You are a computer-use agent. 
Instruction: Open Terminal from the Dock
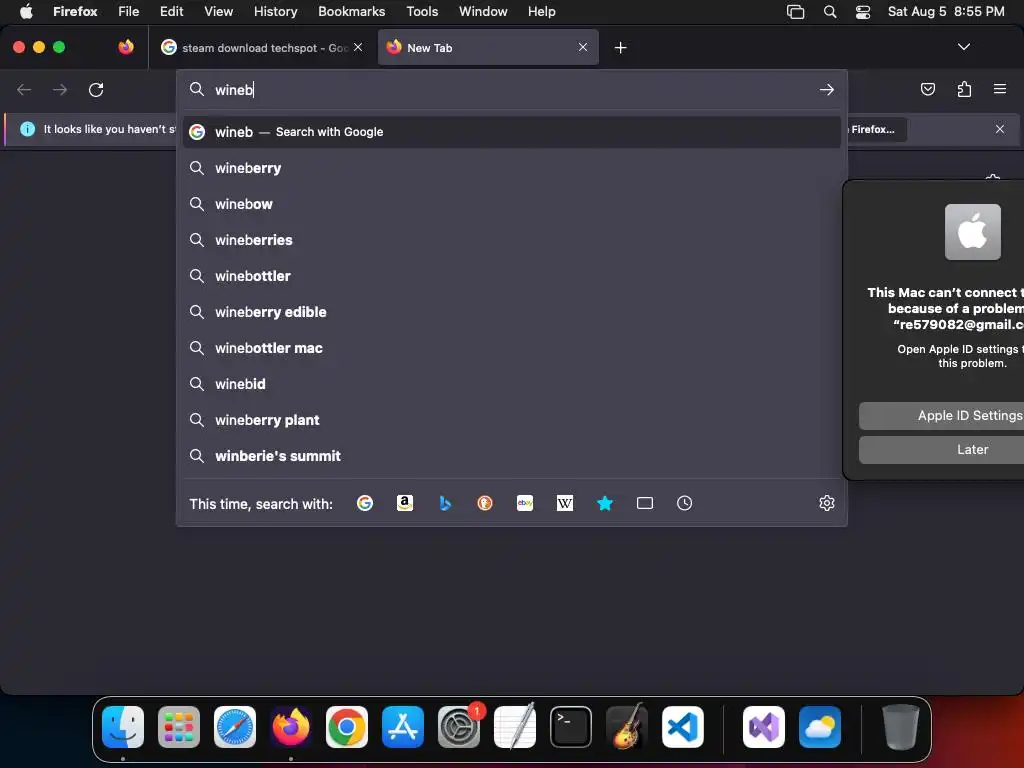571,727
